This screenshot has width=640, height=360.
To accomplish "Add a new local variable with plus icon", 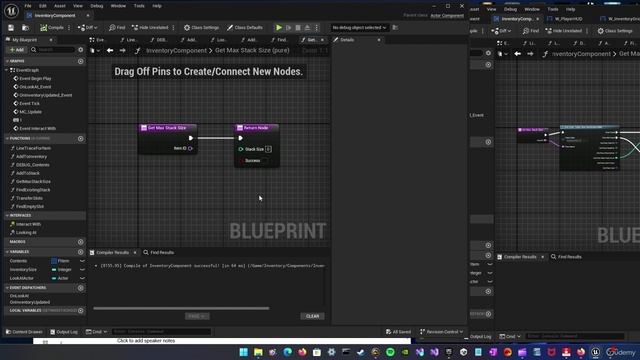I will [80, 311].
